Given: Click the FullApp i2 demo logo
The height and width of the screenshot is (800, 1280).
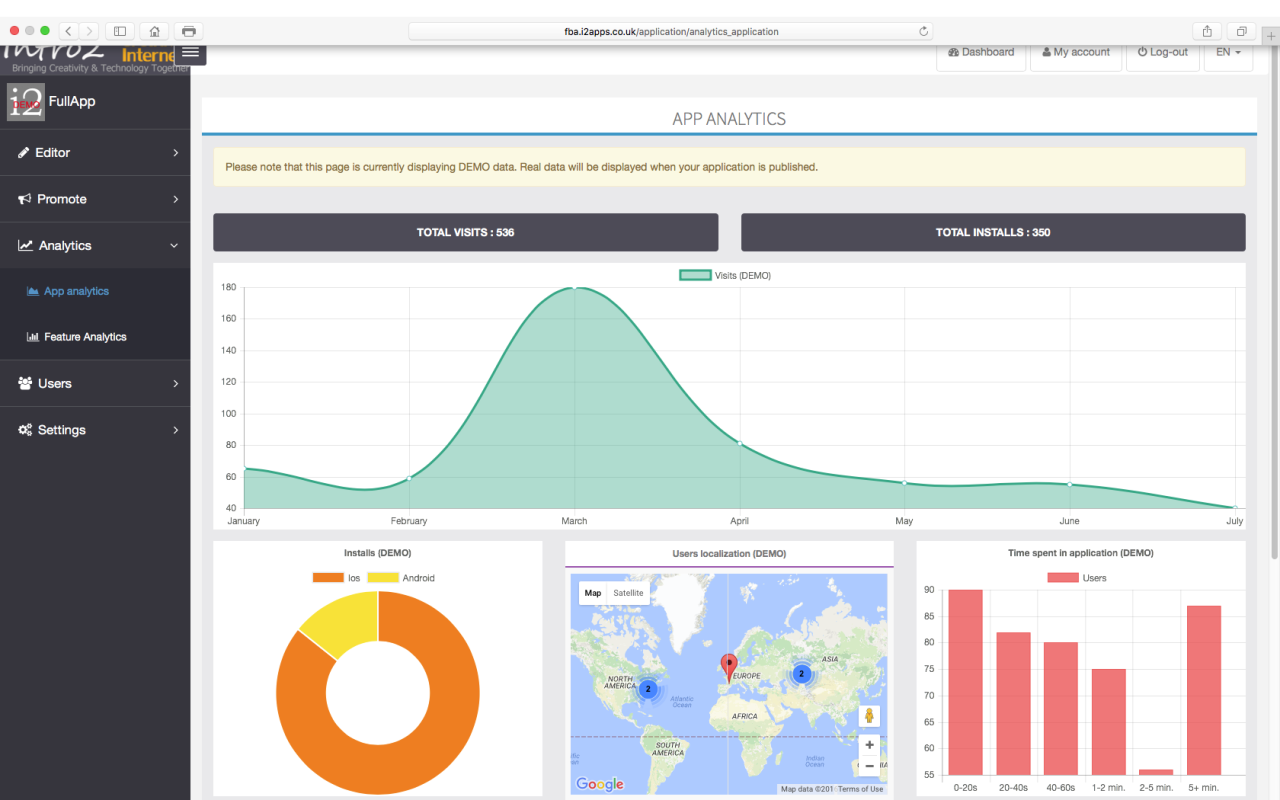Looking at the screenshot, I should pos(26,102).
